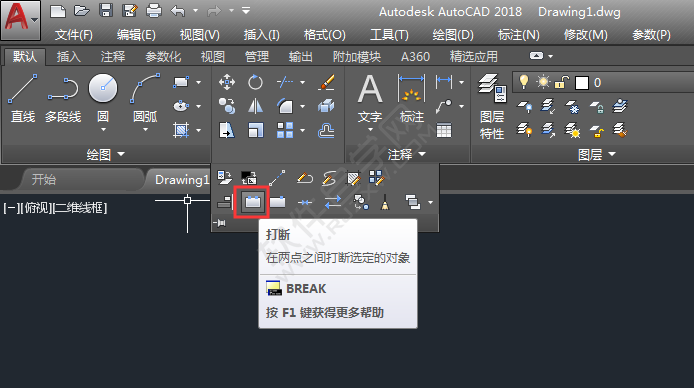Select the Trim tool icon

285,82
